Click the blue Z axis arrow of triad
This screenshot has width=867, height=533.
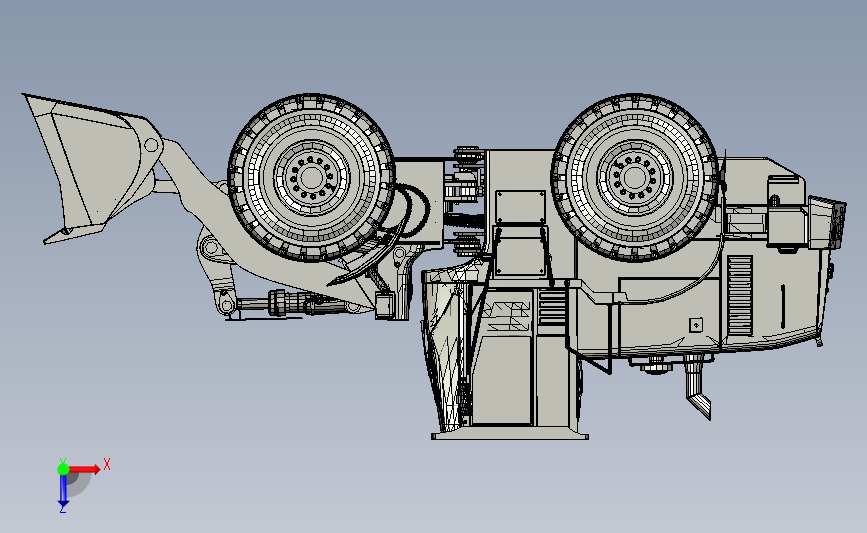[x=63, y=491]
